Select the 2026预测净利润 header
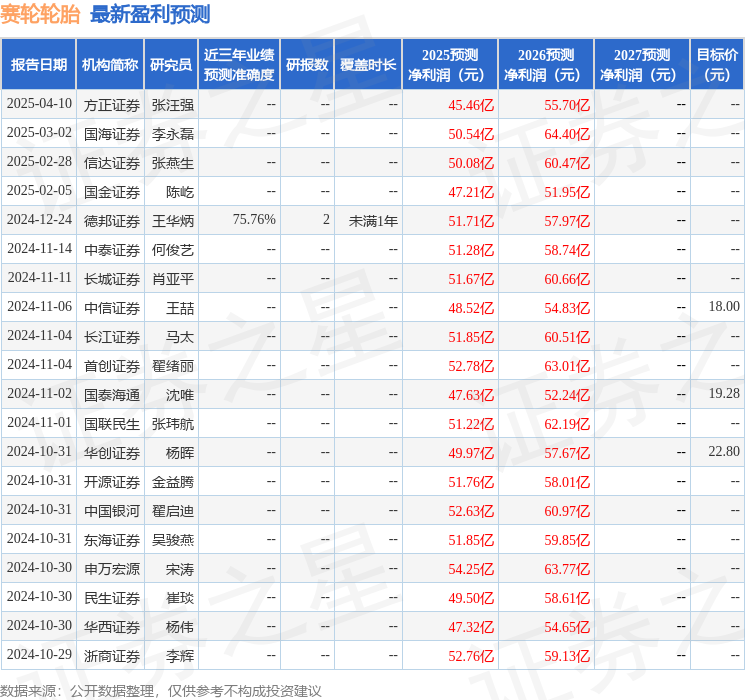 (546, 65)
